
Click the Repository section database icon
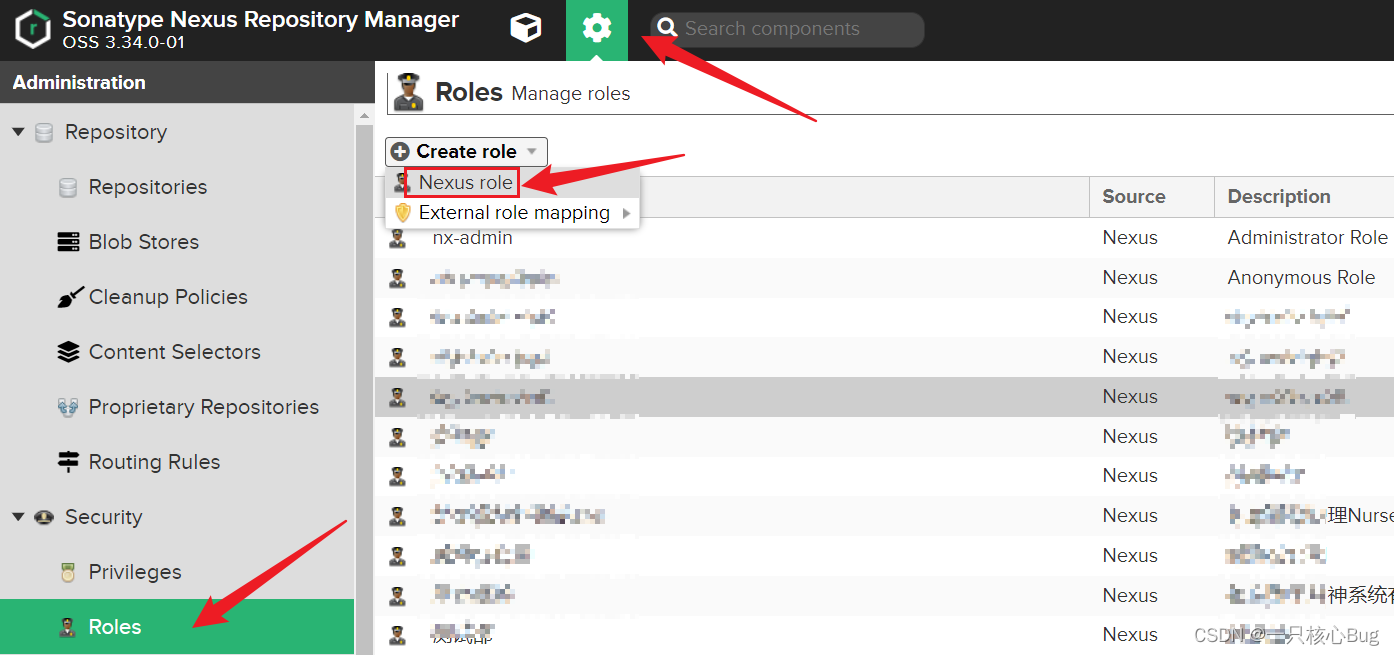click(44, 132)
